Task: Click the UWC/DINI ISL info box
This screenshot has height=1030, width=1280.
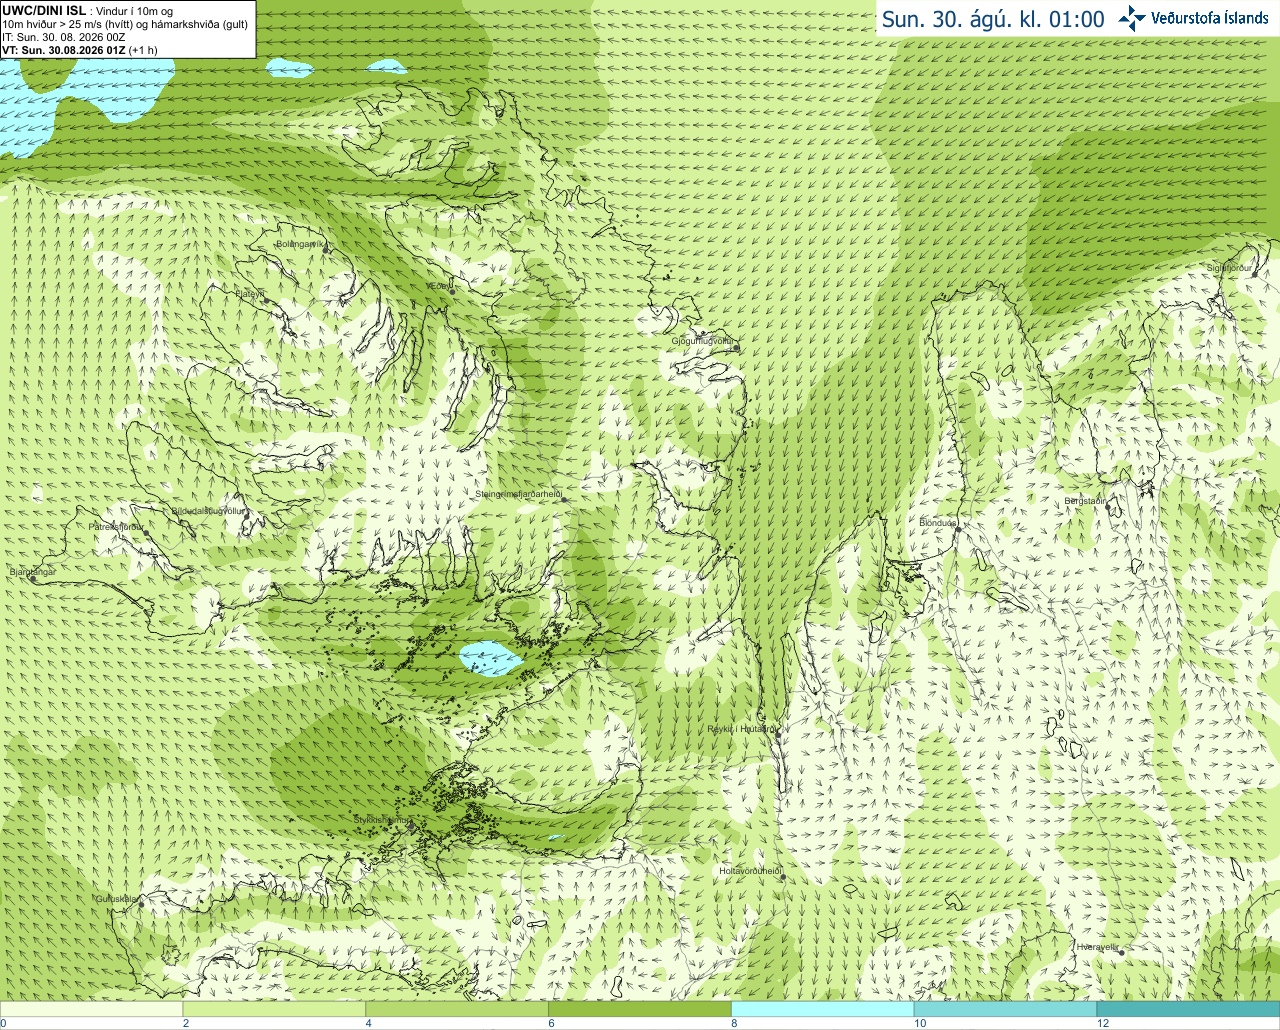Action: click(128, 29)
